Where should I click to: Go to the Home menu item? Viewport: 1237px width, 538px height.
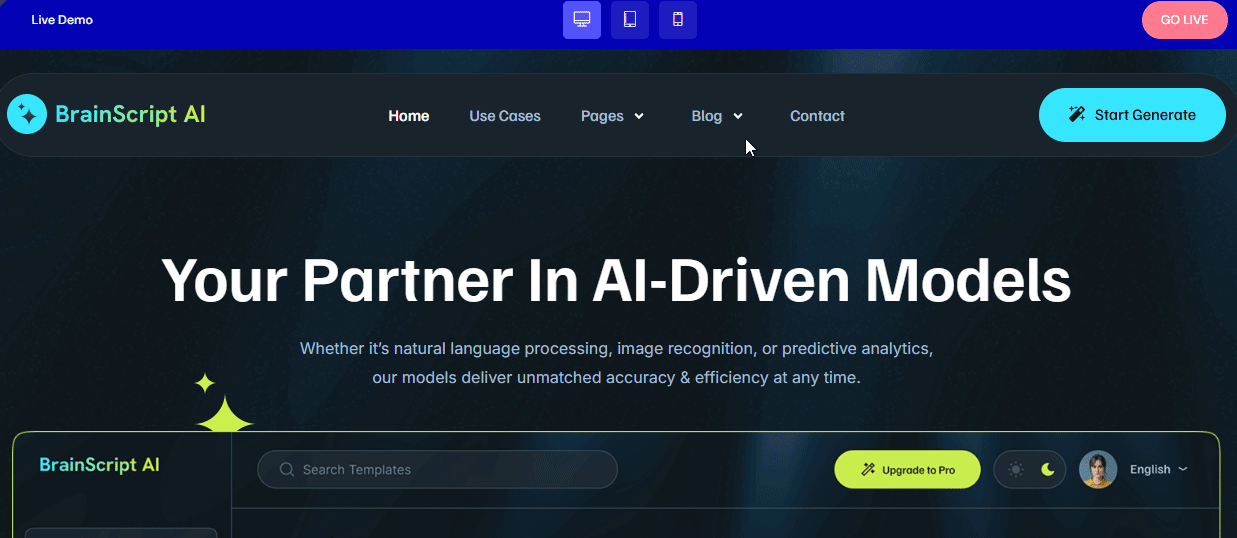[409, 116]
